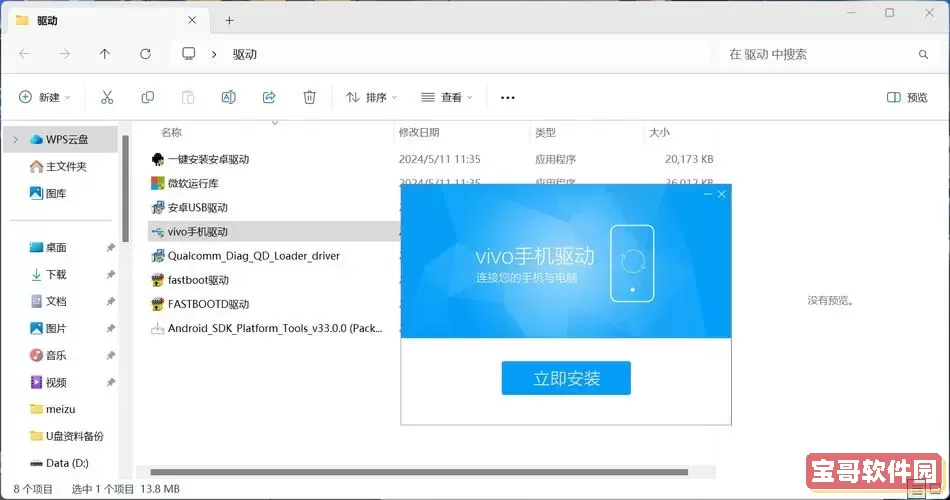Click the sidebar vertical scrollbar

tap(125, 189)
